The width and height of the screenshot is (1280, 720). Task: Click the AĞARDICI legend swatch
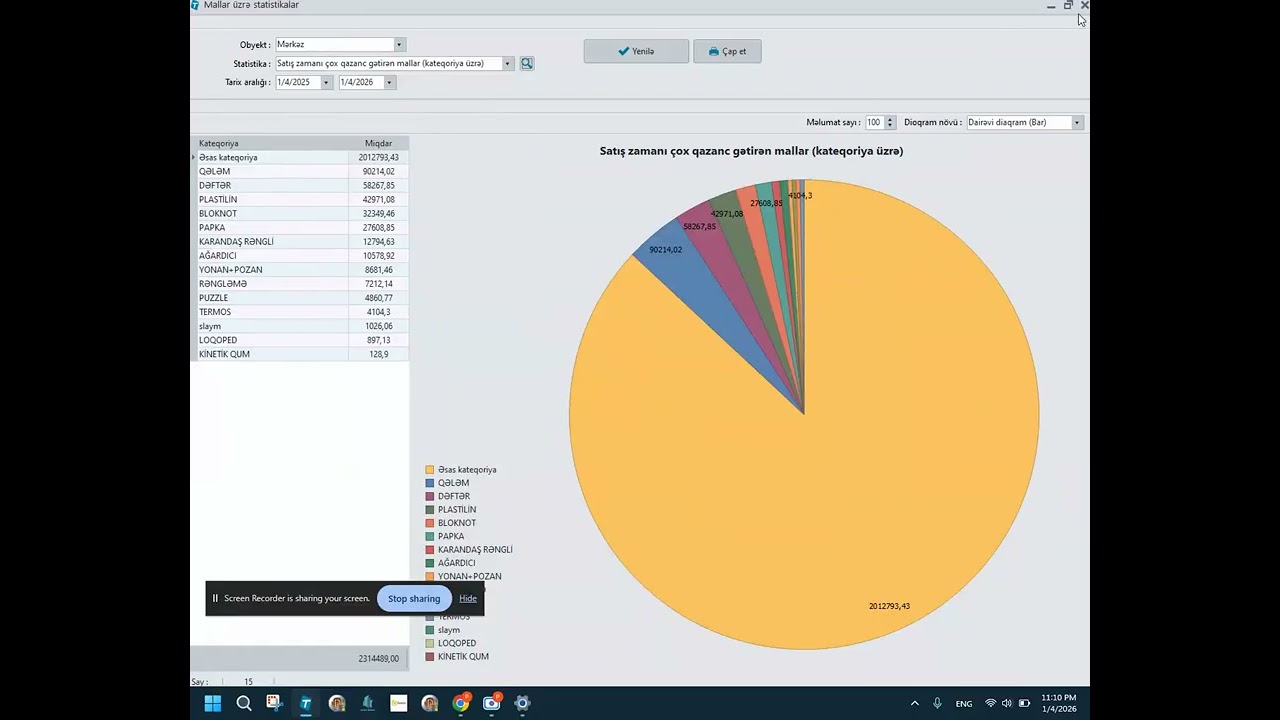click(430, 563)
